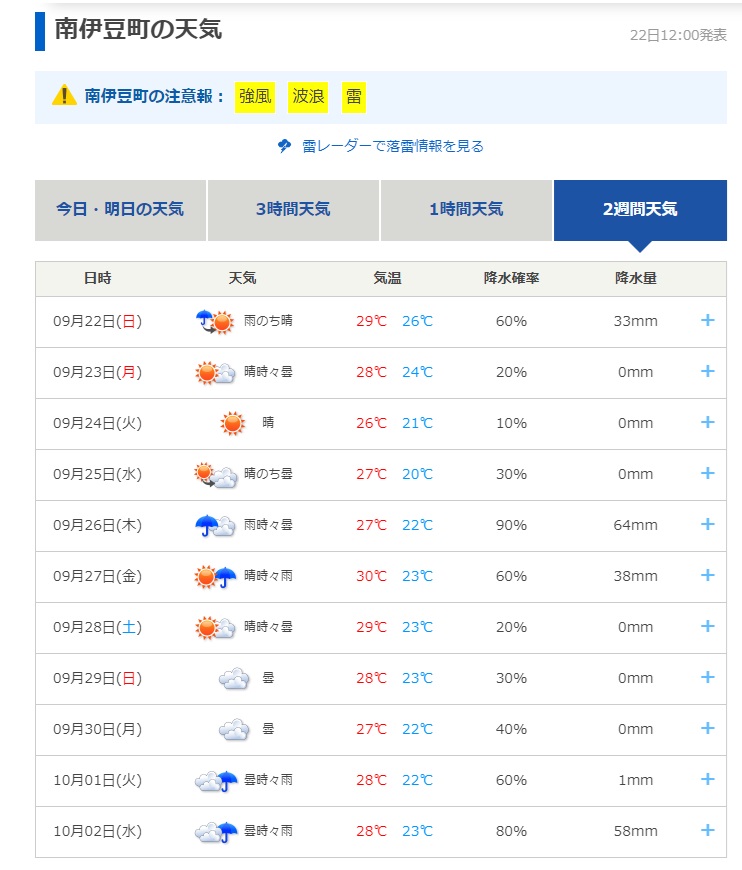Click the 強風 advisory label

point(254,97)
